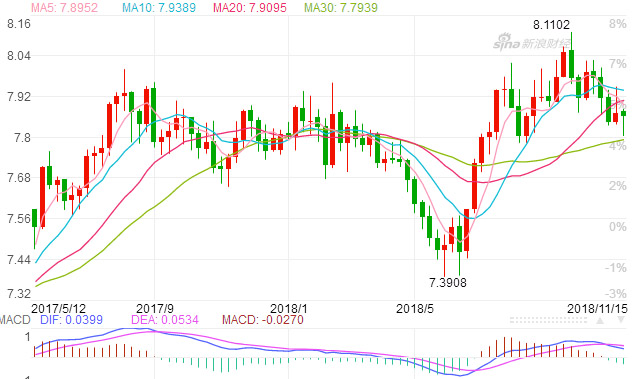Click the 7.56 price axis label
Image resolution: width=641 pixels, height=379 pixels.
[x=19, y=219]
